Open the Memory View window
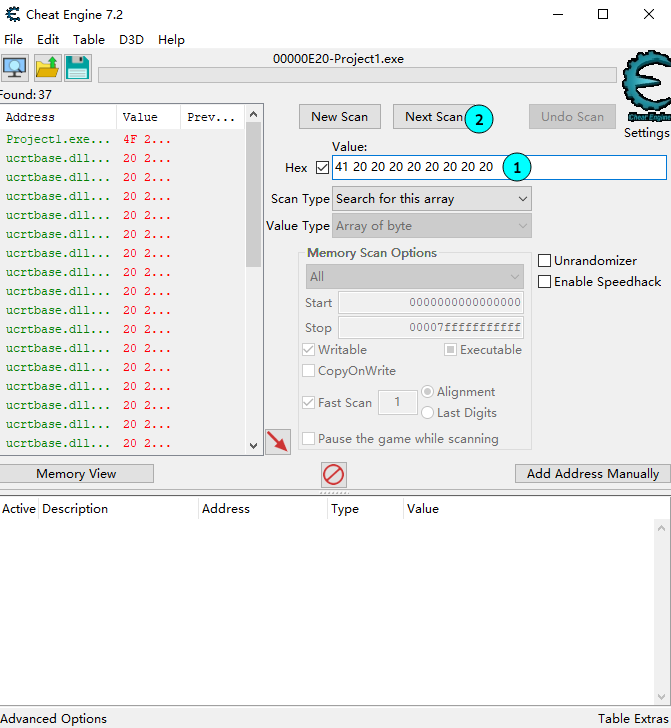This screenshot has width=671, height=728. click(76, 474)
